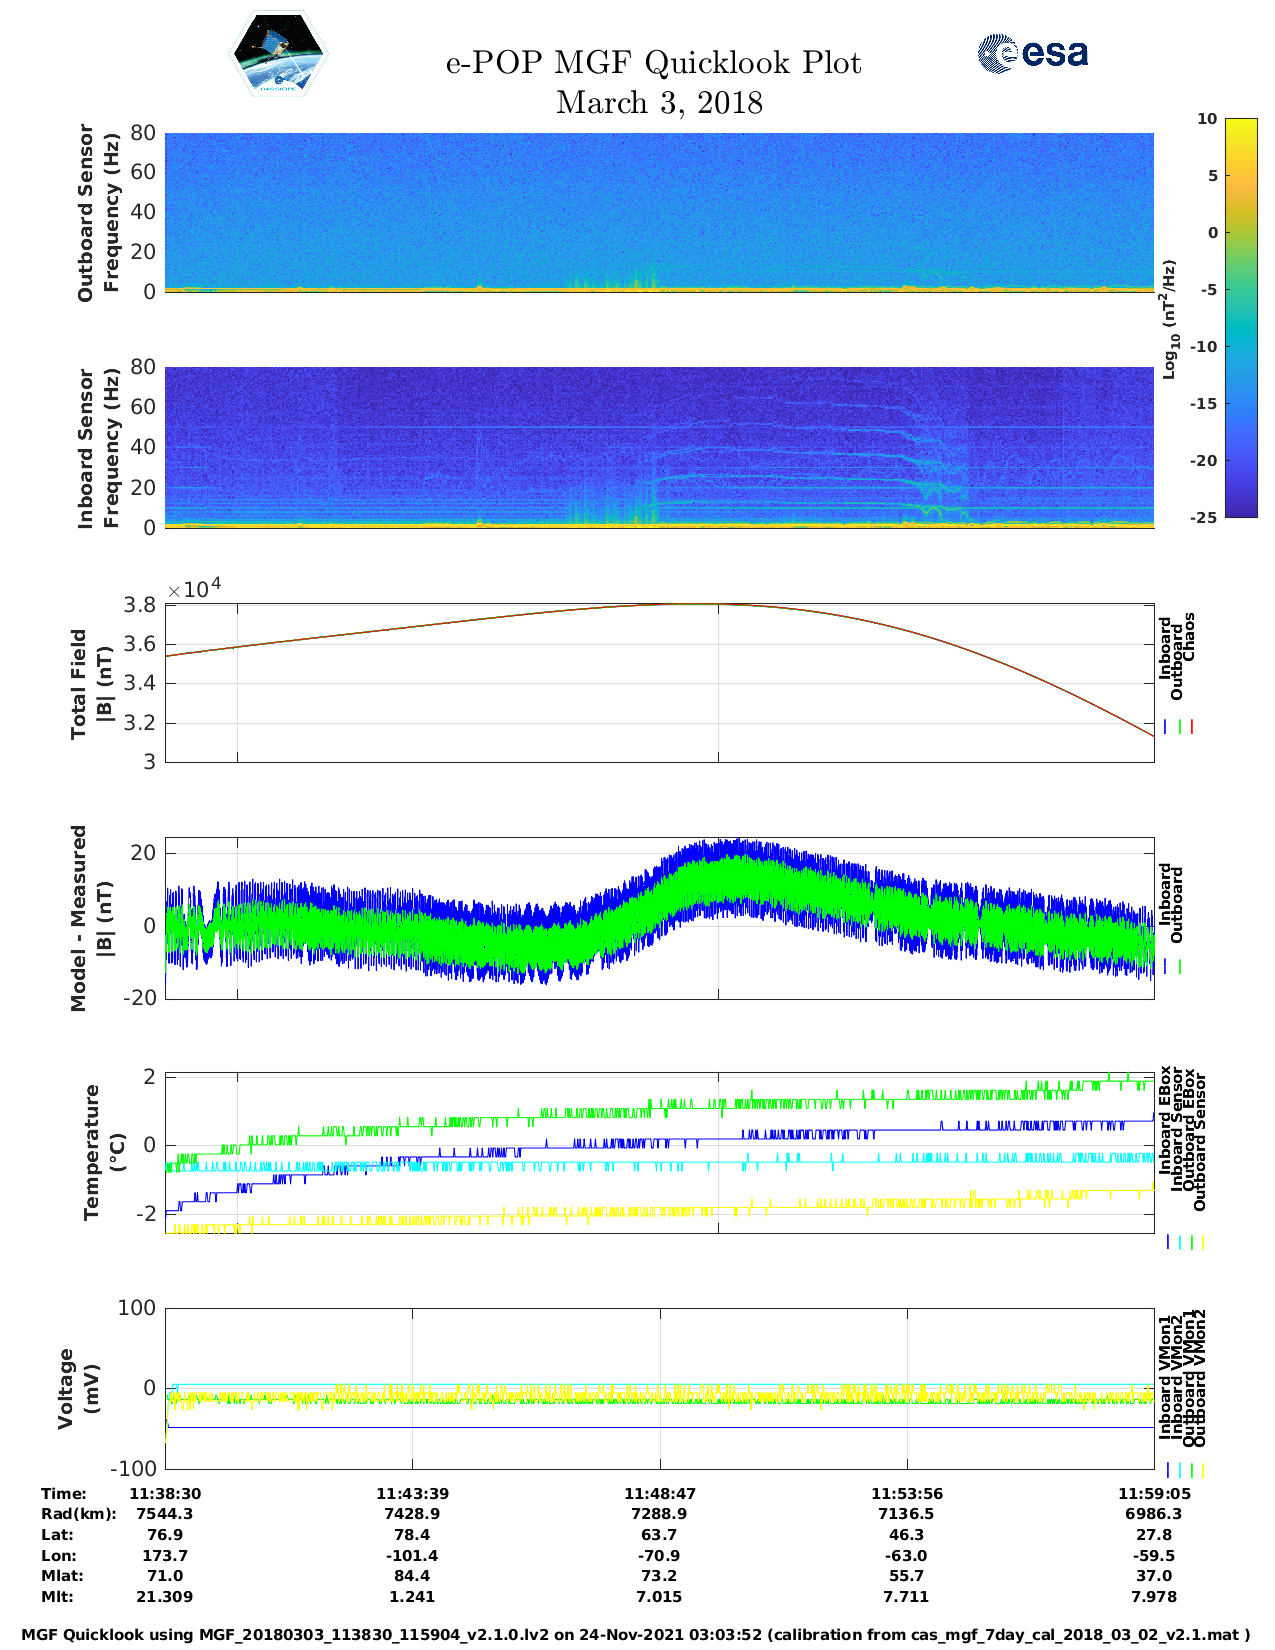
Task: Click inside the Model - Measured plot
Action: click(659, 918)
